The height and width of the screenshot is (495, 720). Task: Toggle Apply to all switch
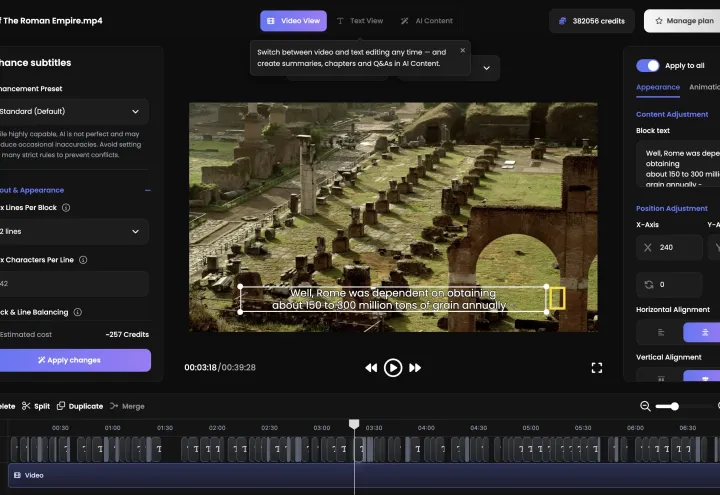[647, 66]
